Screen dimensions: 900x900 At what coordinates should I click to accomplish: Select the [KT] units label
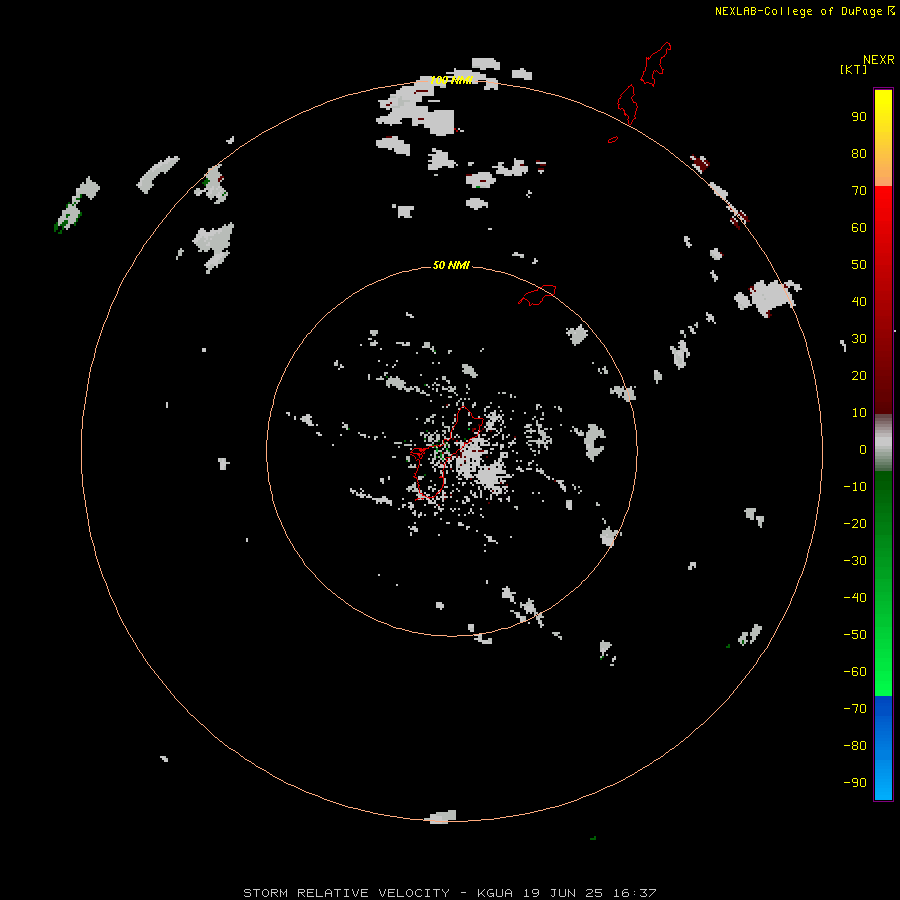pyautogui.click(x=853, y=69)
